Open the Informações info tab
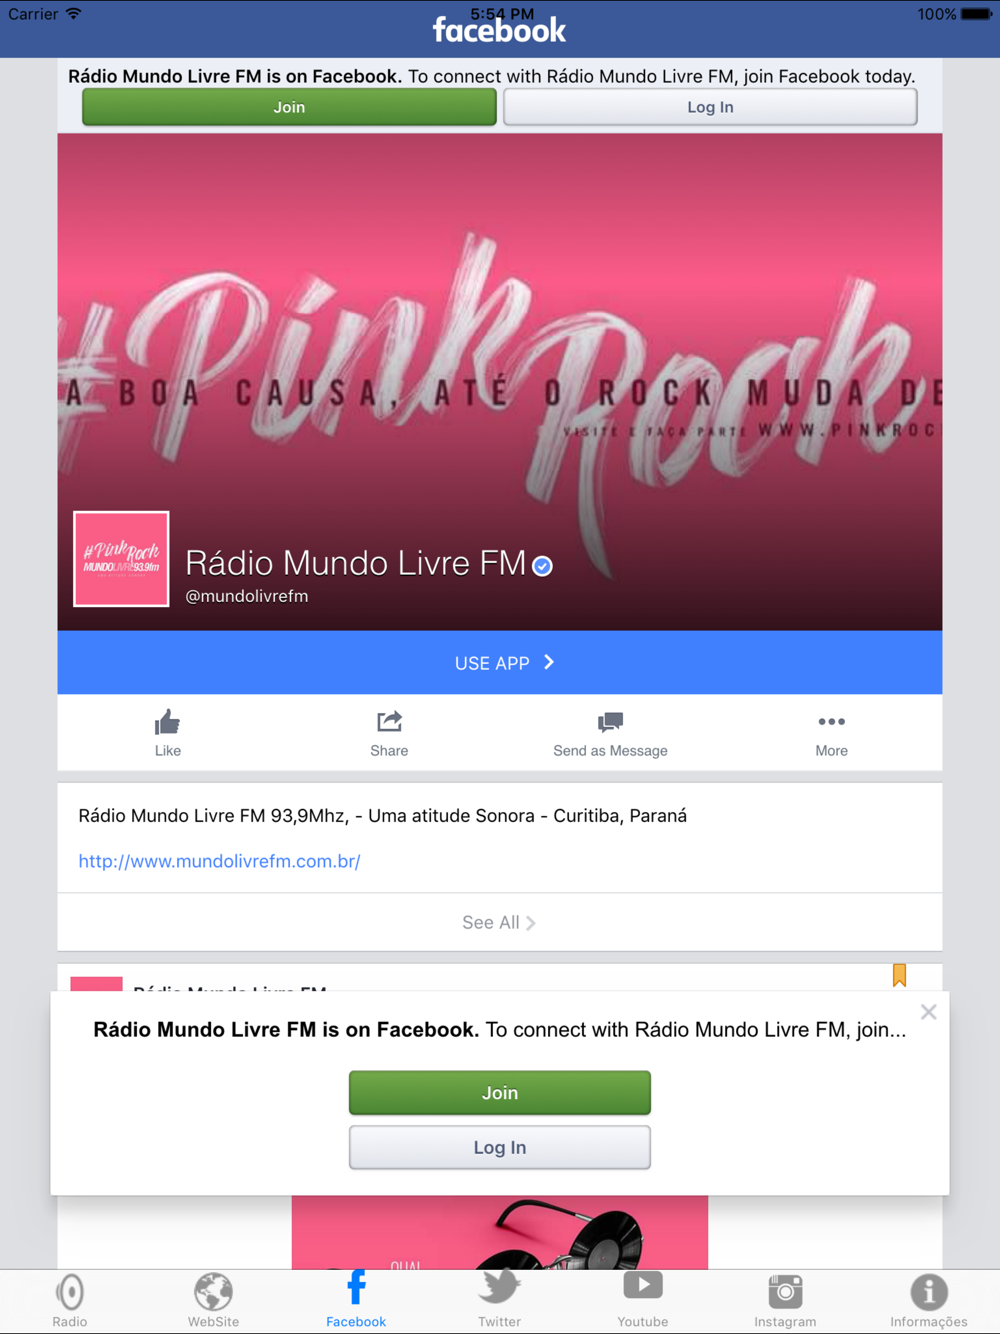 tap(929, 1301)
